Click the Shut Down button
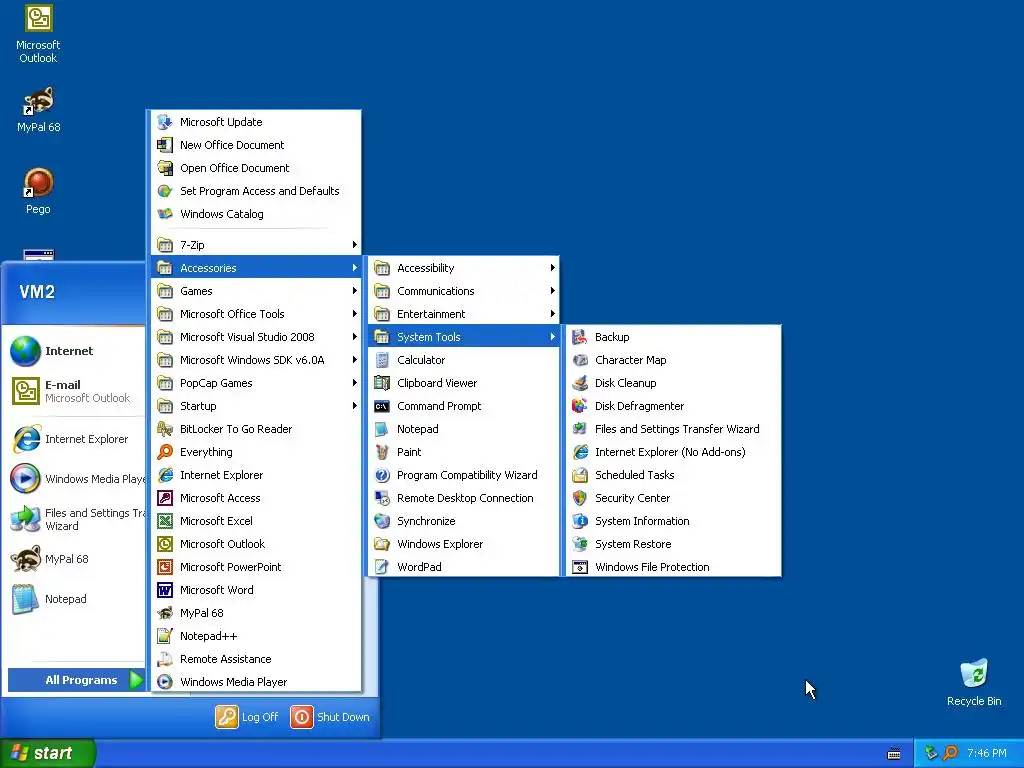Viewport: 1024px width, 768px height. tap(330, 716)
